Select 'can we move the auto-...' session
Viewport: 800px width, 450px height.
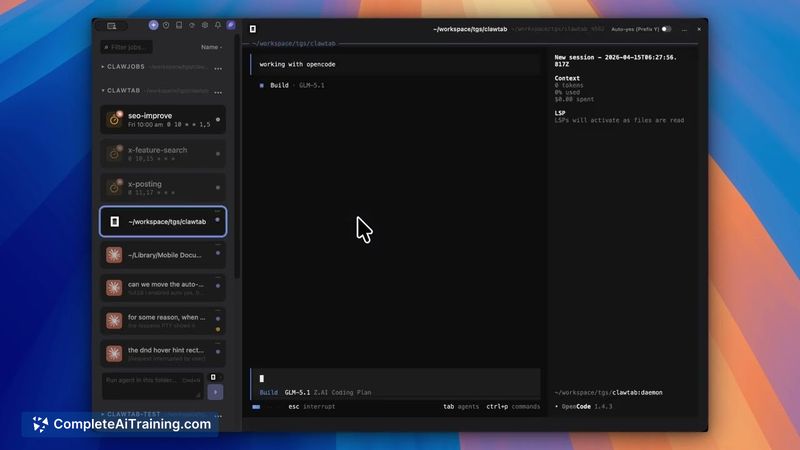[163, 288]
